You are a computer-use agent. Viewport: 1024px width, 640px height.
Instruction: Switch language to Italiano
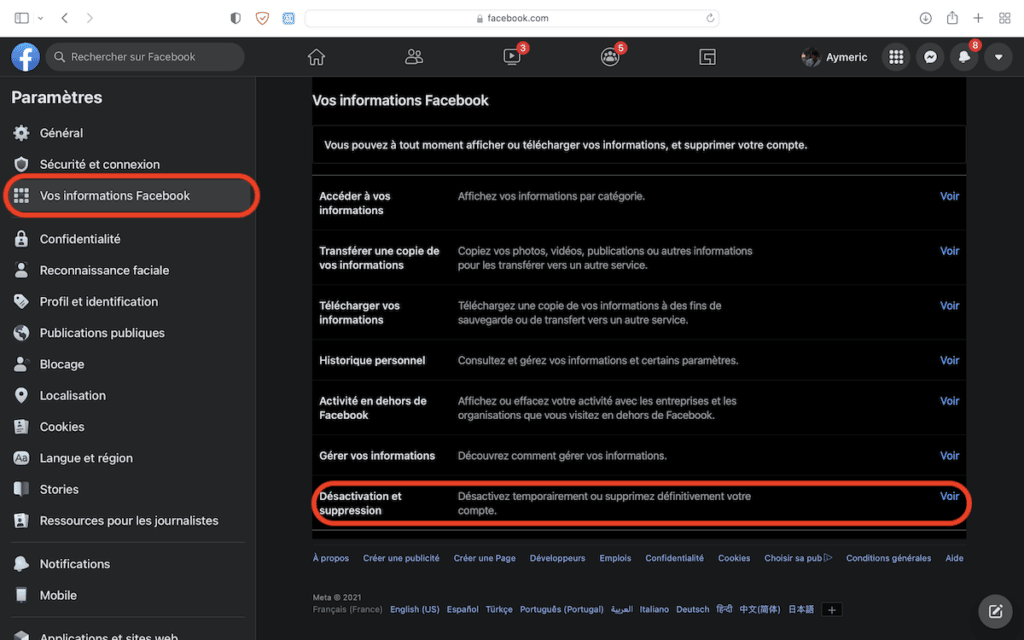point(654,609)
